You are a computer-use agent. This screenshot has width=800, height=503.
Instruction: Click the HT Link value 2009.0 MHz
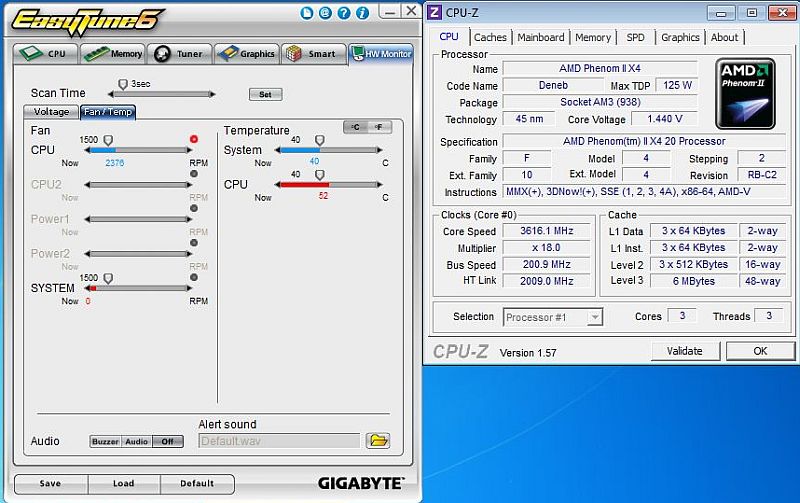(546, 281)
